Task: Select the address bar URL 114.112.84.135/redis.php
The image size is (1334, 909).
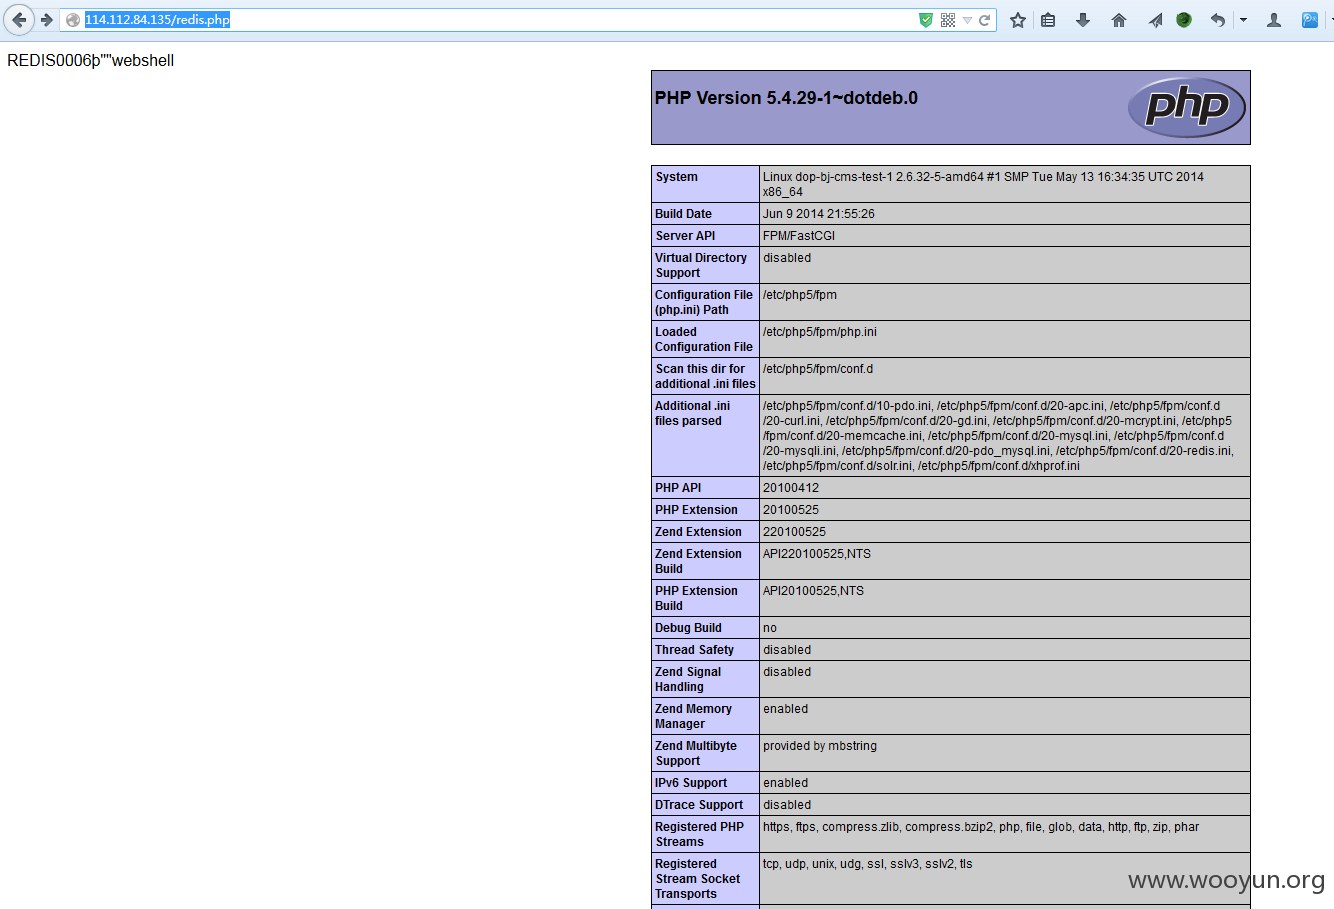Action: (x=157, y=20)
